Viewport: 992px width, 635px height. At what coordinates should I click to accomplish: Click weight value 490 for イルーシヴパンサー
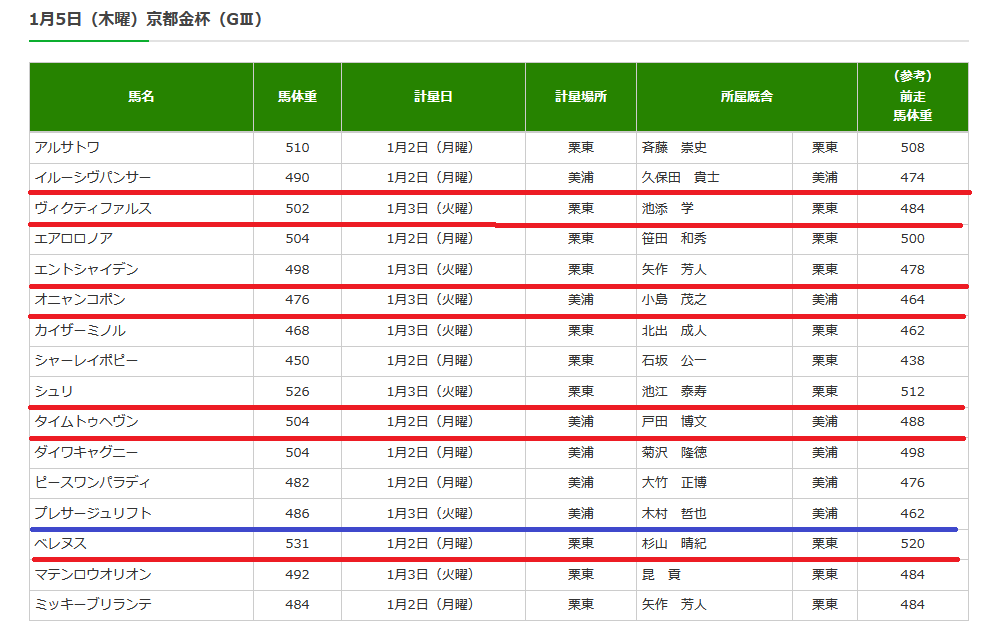[x=297, y=178]
